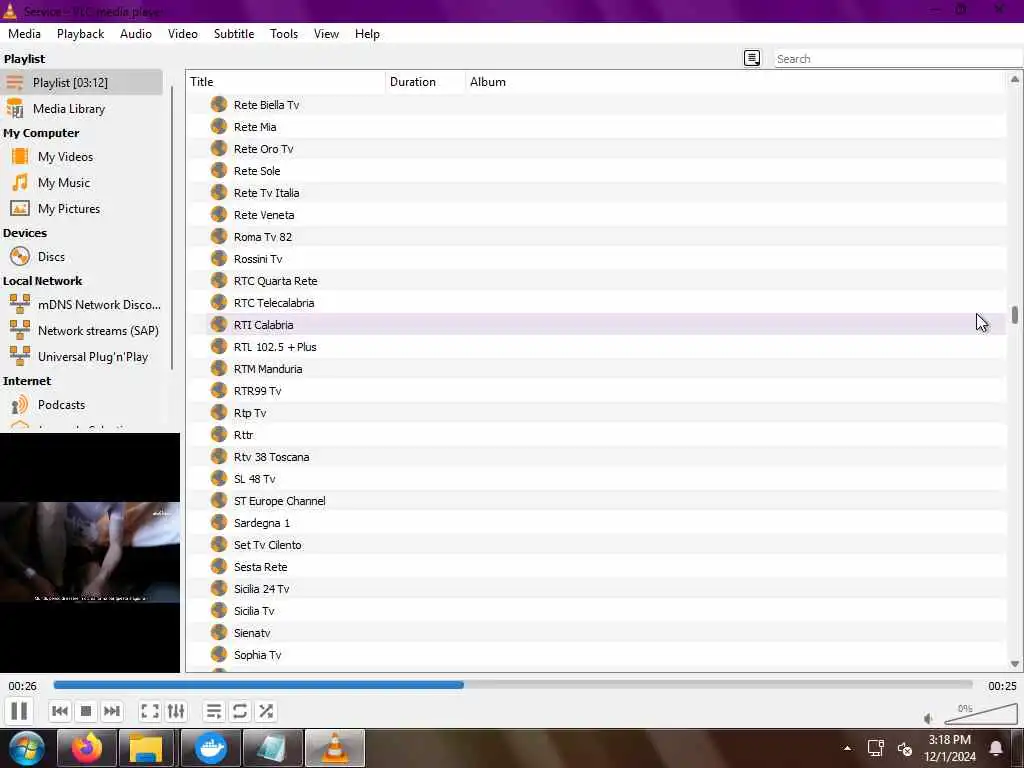Select the RTI Calabria channel
The height and width of the screenshot is (768, 1024).
click(x=606, y=325)
